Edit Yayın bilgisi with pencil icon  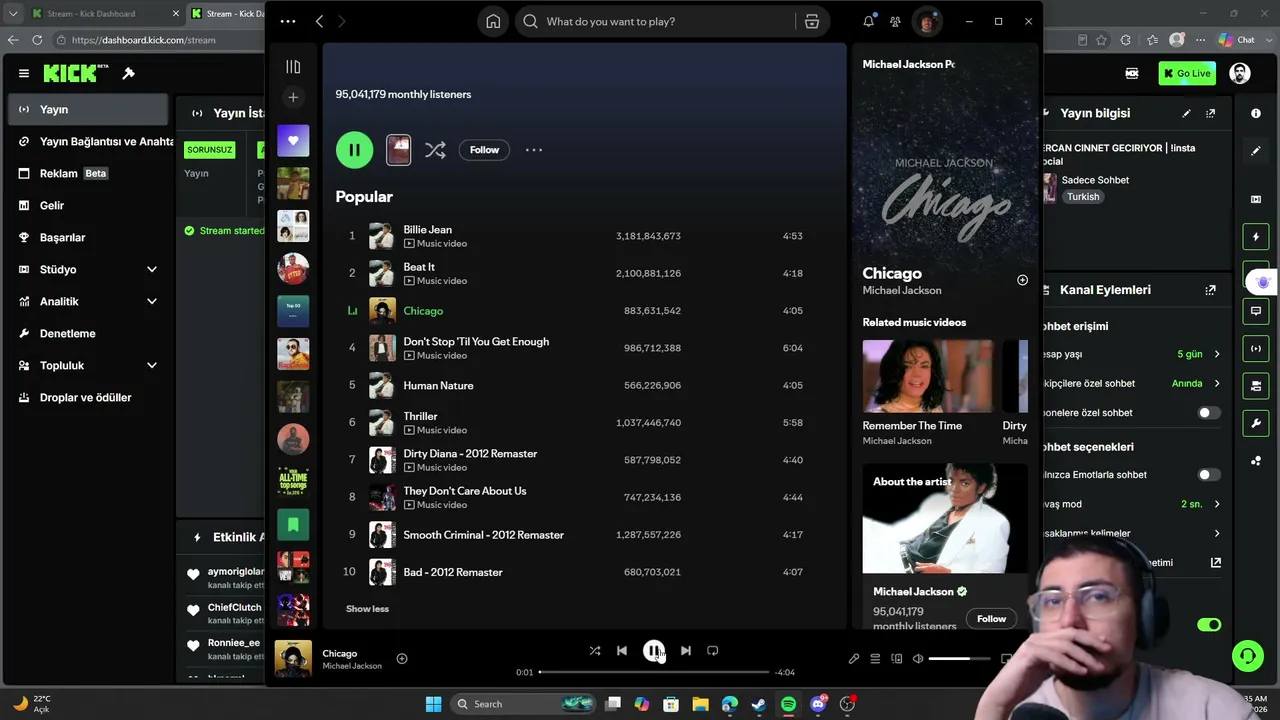point(1186,113)
